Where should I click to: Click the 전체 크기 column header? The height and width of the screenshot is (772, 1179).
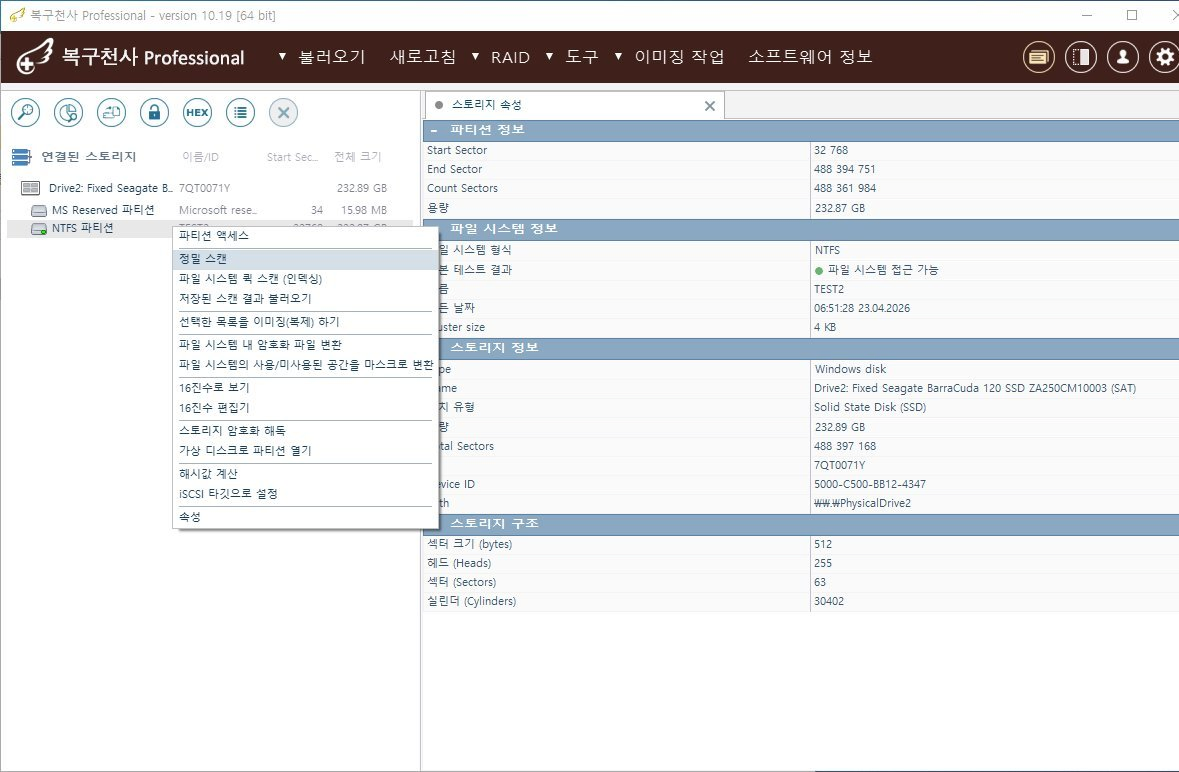click(x=358, y=157)
